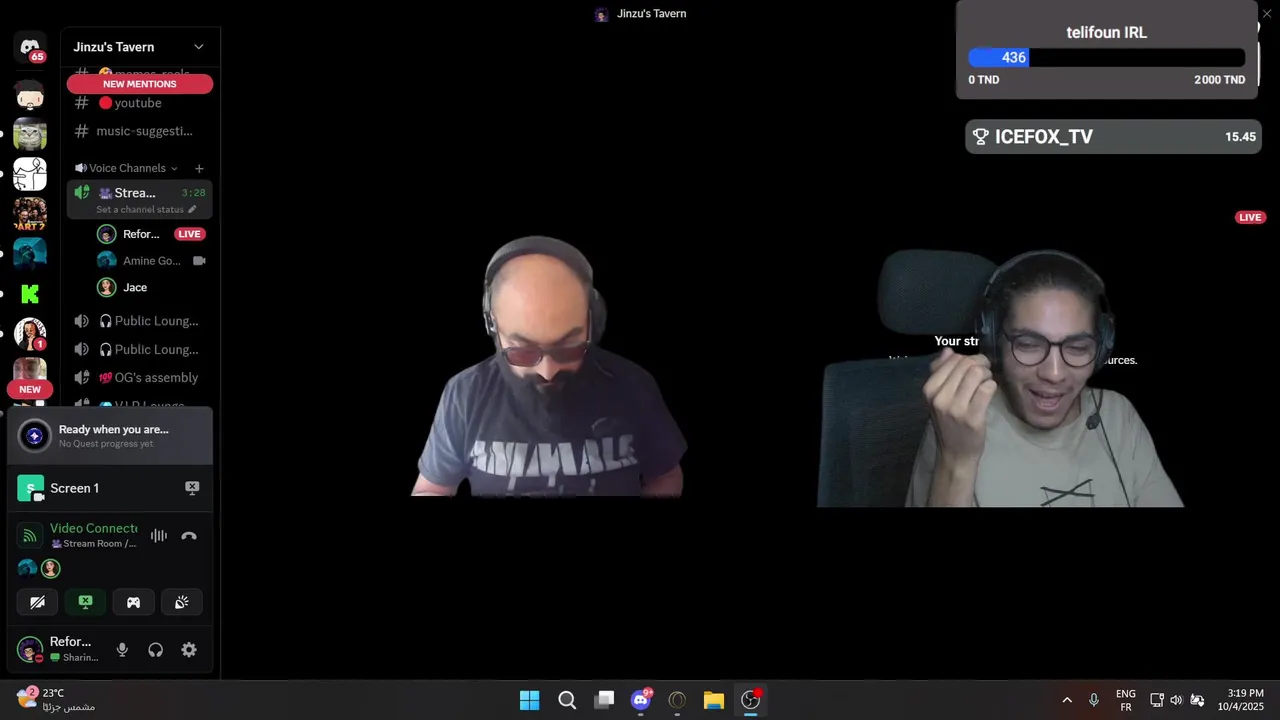This screenshot has width=1280, height=720.
Task: Click the ICEFOX_TV top donor banner
Action: coord(1113,137)
